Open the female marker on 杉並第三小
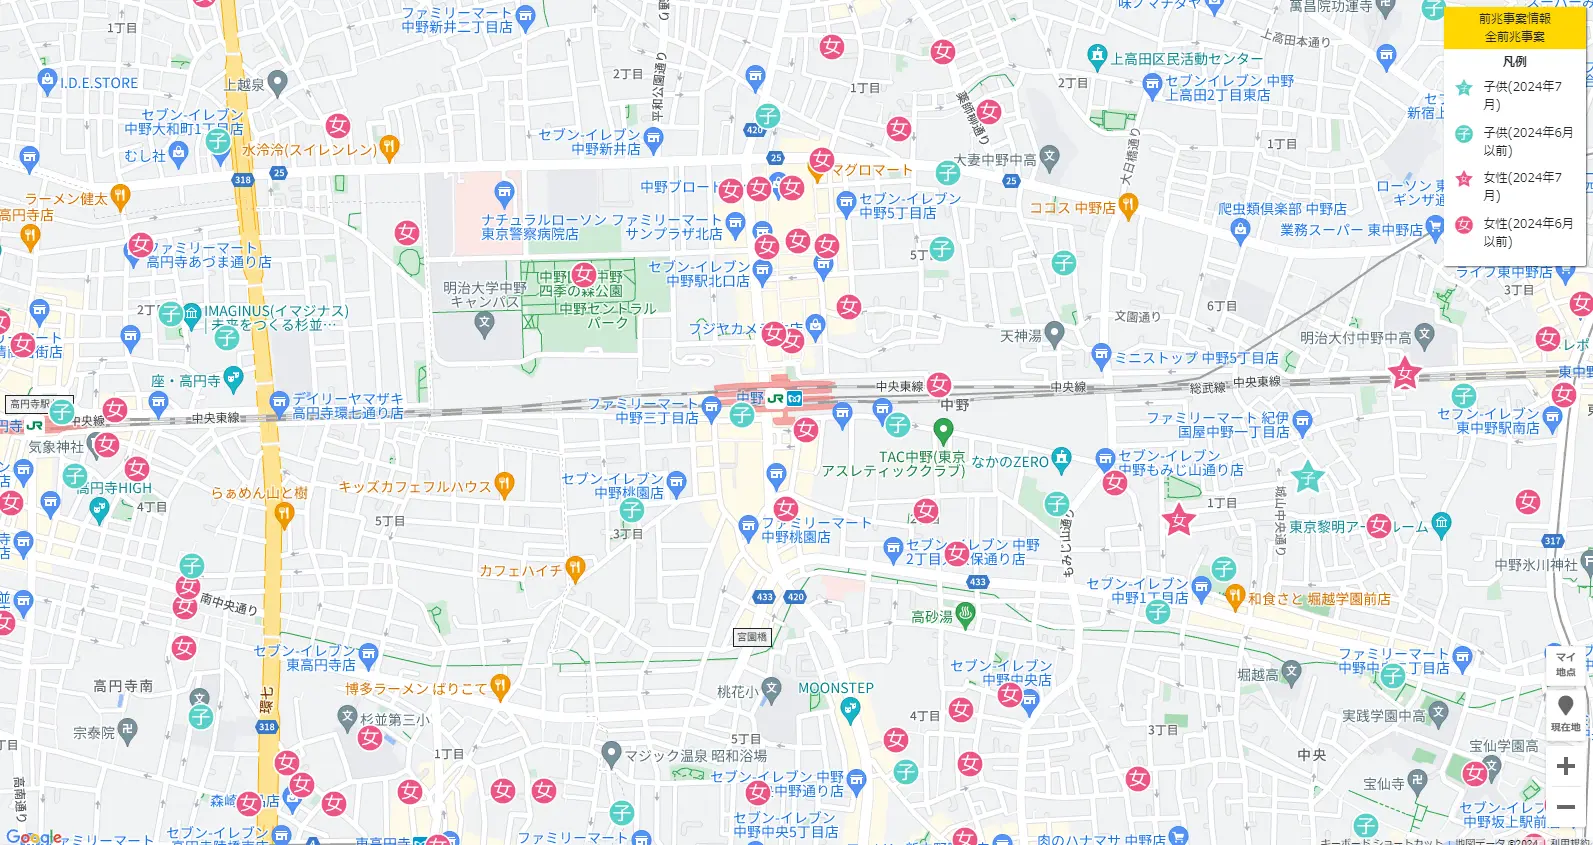The image size is (1593, 845). click(370, 738)
